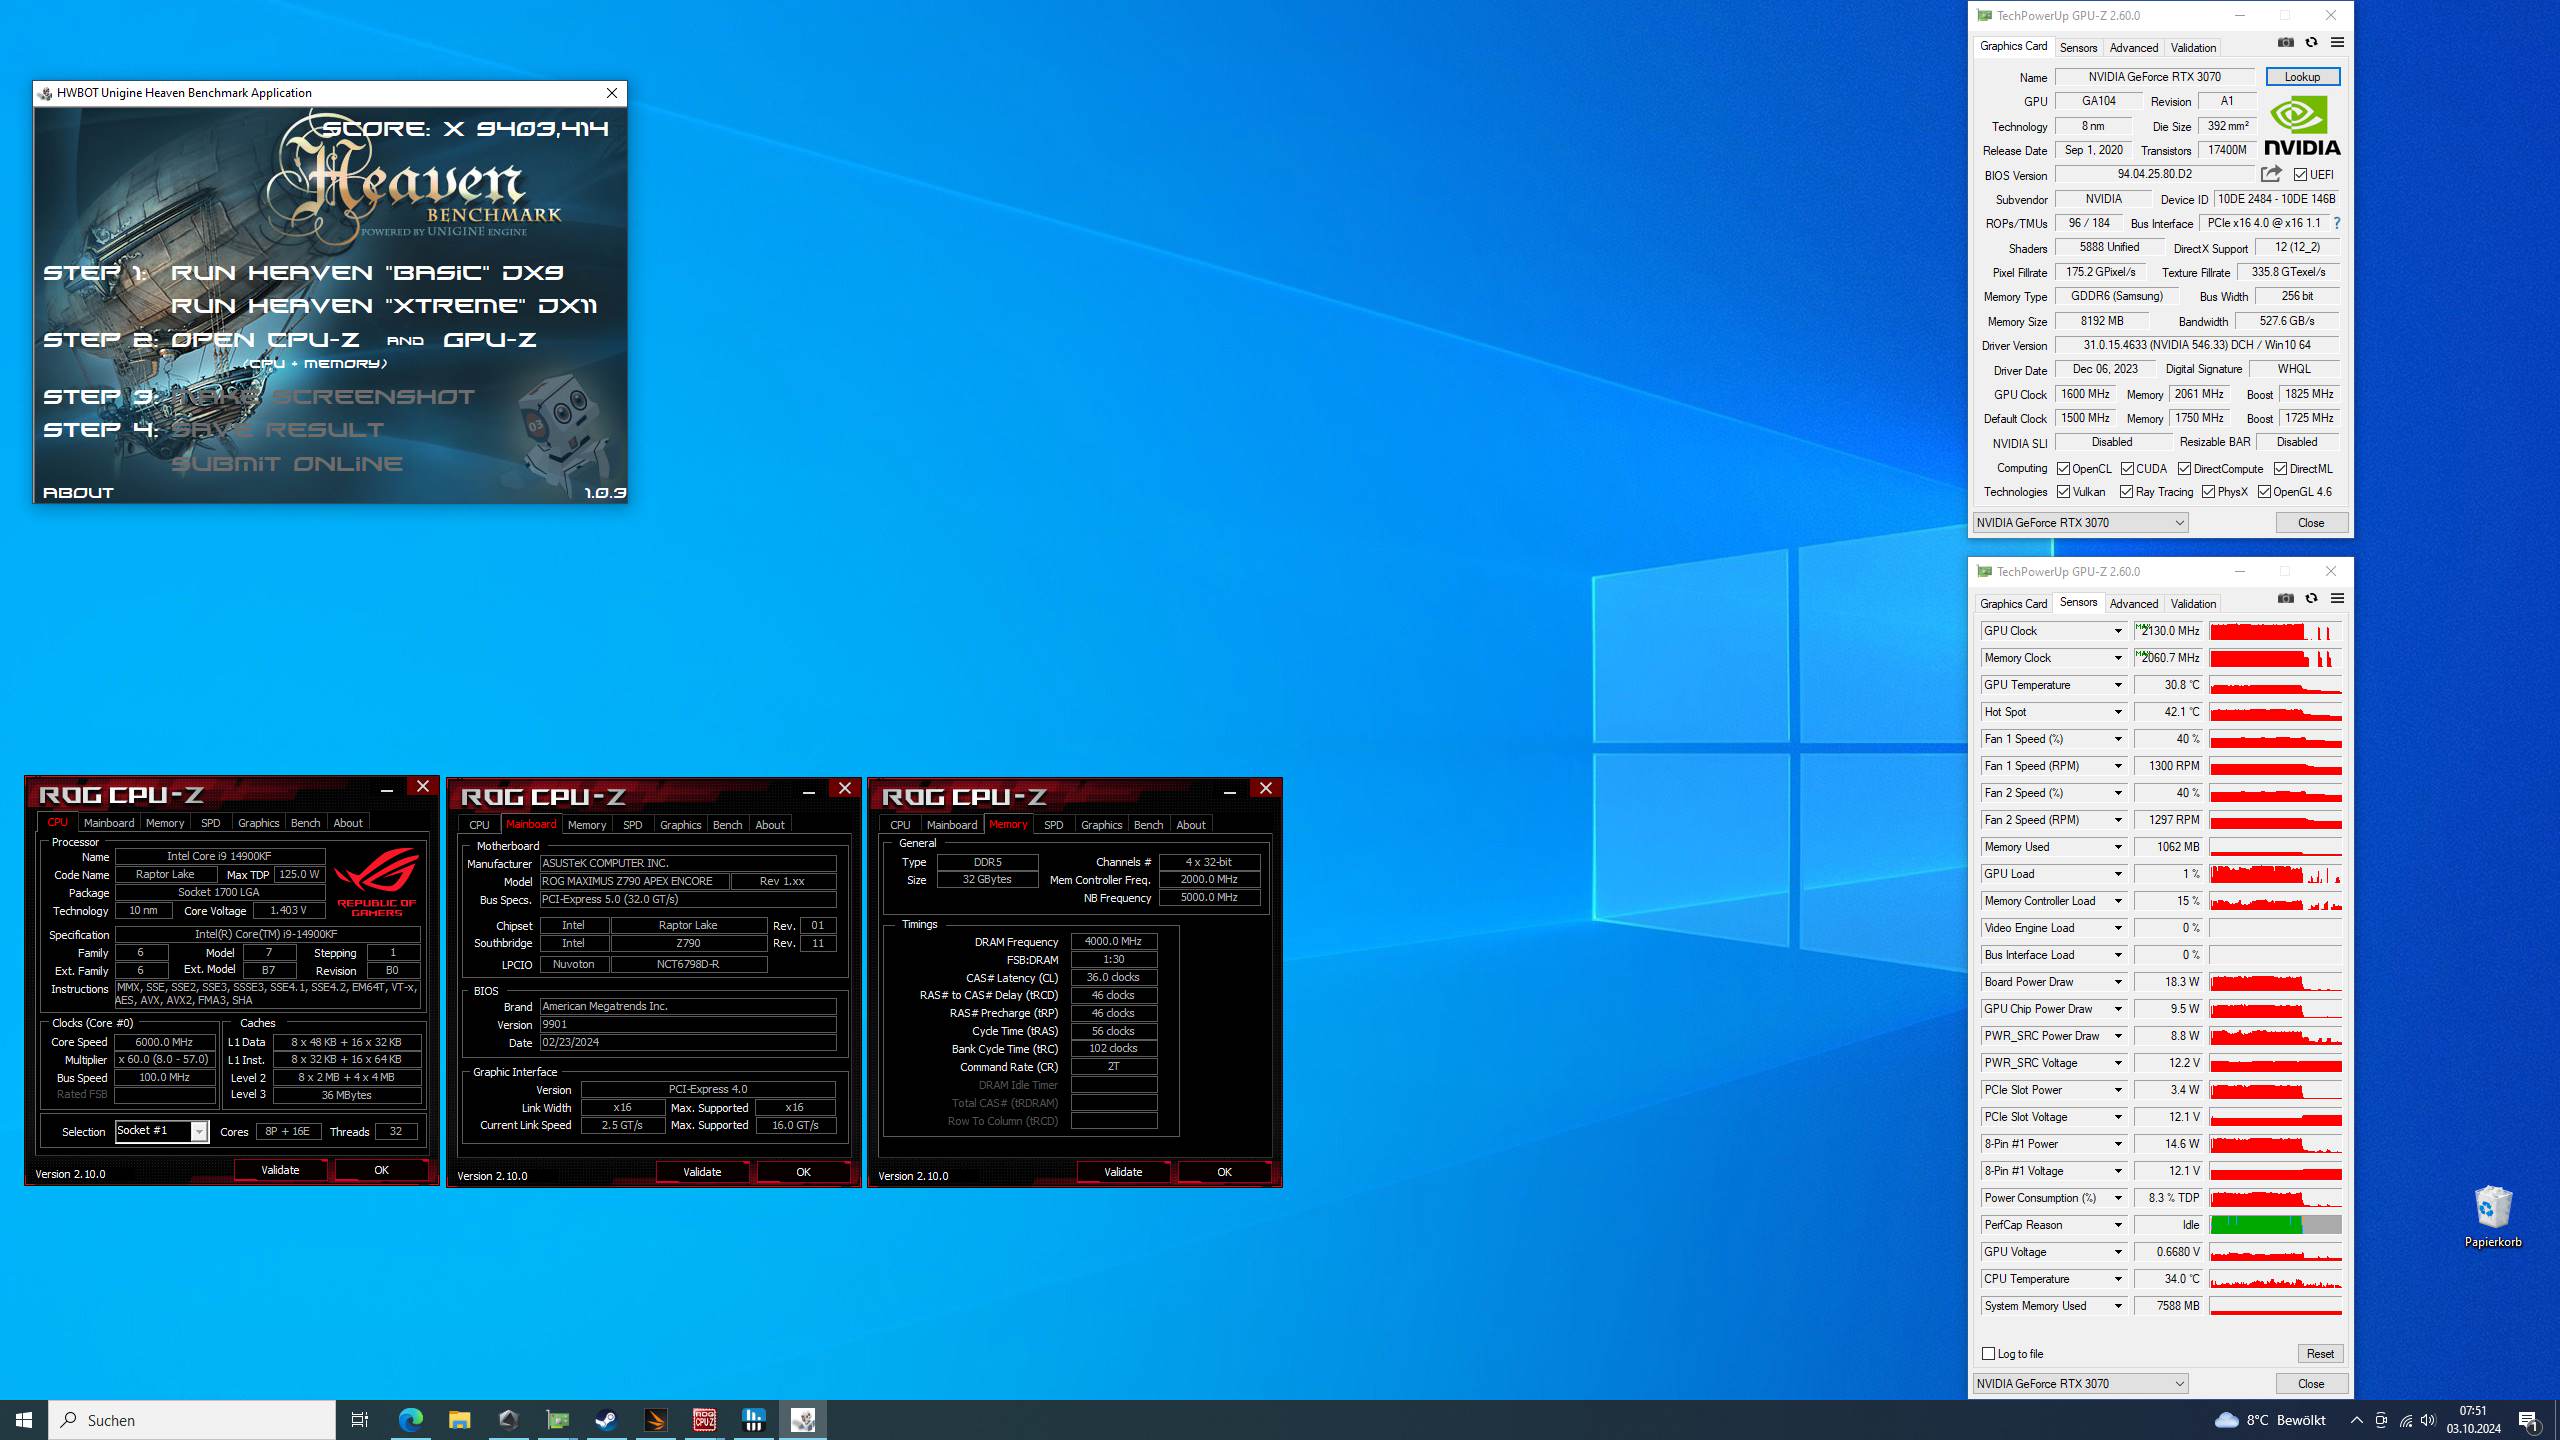Image resolution: width=2560 pixels, height=1440 pixels.
Task: Click ABOUT in the HWBOT Heaven window
Action: [x=78, y=493]
